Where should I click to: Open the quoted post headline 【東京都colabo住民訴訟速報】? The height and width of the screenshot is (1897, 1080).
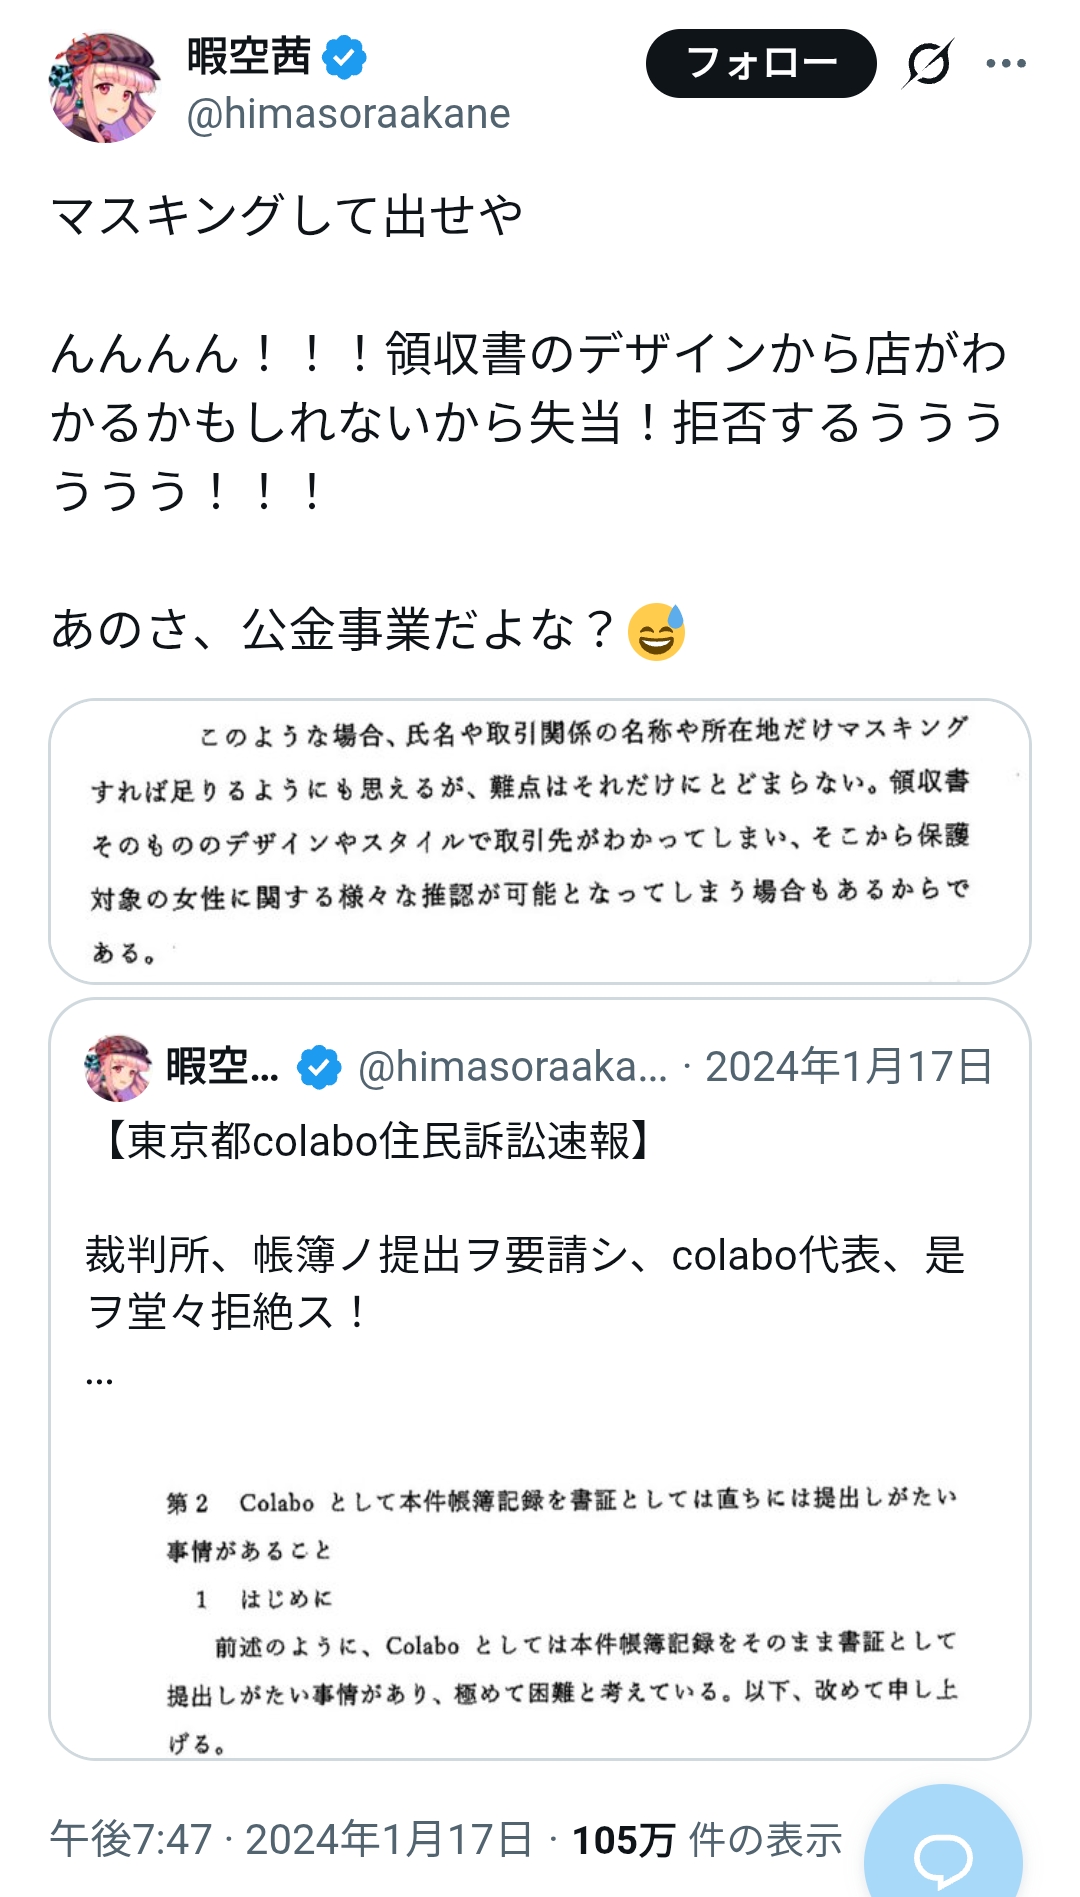pos(378,1140)
